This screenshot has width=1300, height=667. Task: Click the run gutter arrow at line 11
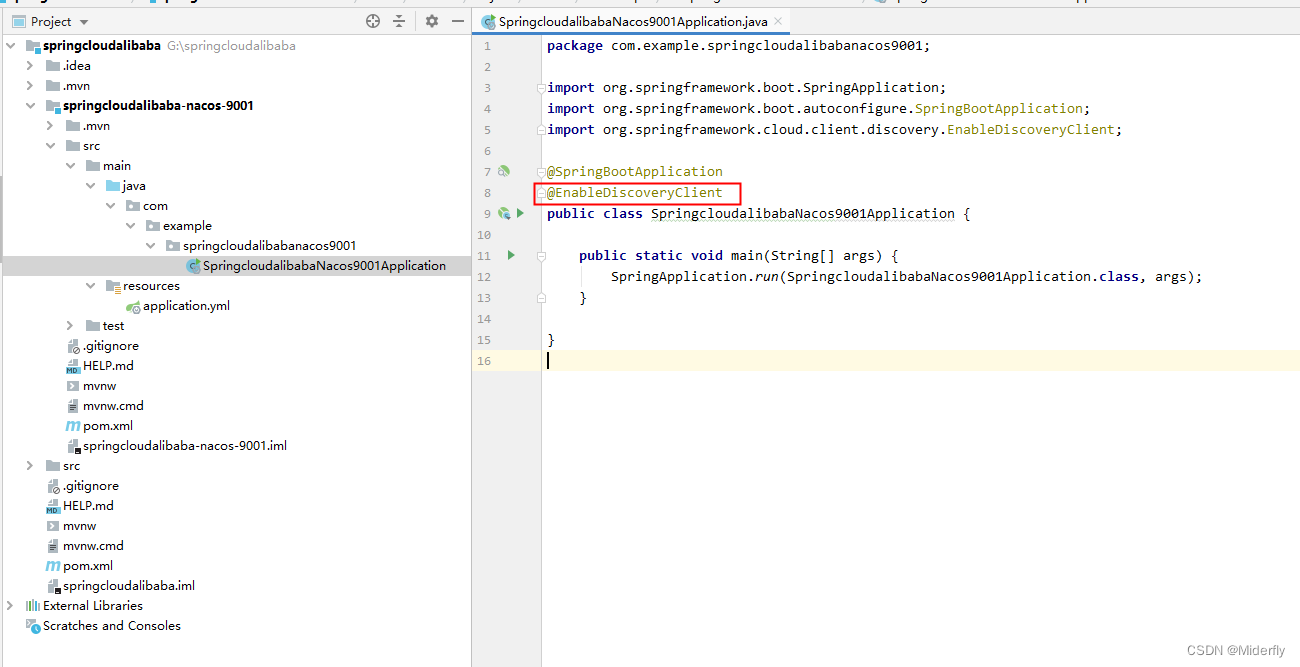pyautogui.click(x=511, y=255)
